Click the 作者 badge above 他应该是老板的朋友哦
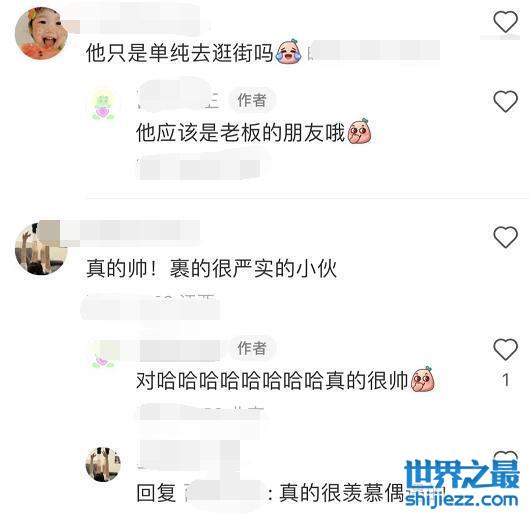This screenshot has height=514, width=529. (252, 100)
